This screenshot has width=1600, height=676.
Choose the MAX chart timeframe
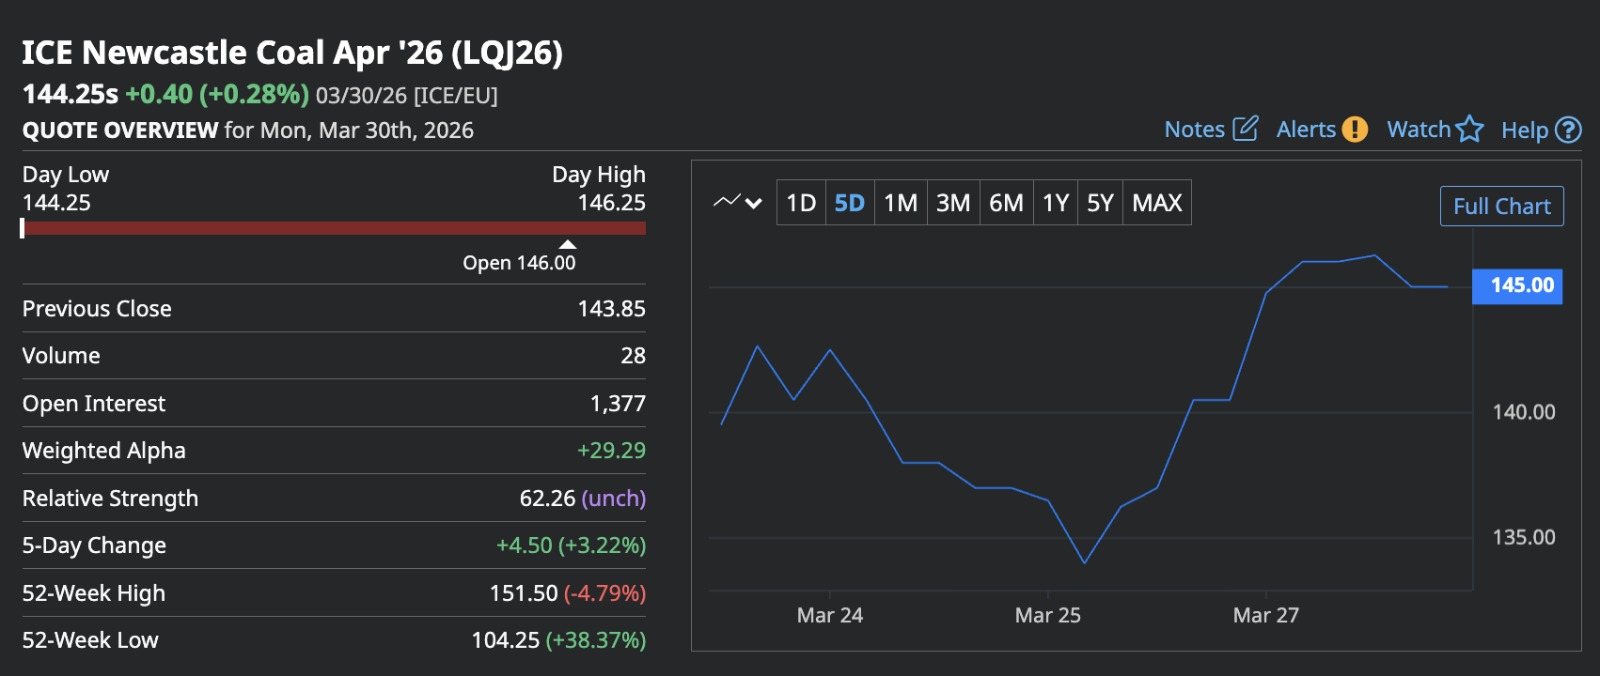1157,203
